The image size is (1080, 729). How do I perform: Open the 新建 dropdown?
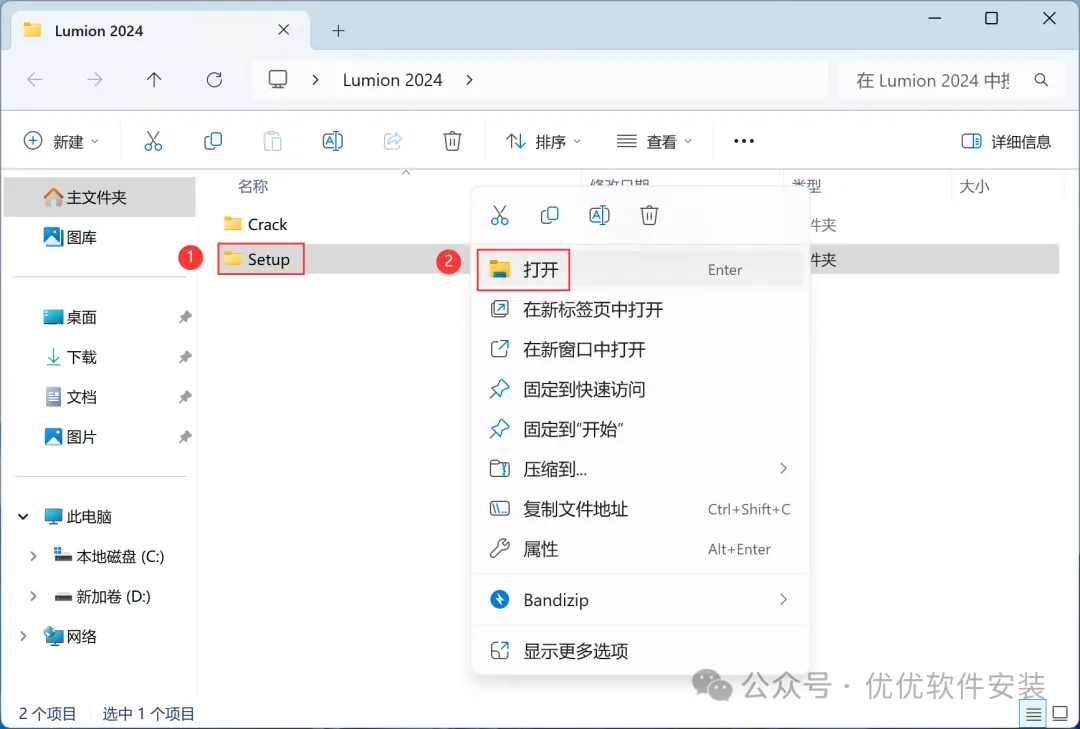pos(61,141)
